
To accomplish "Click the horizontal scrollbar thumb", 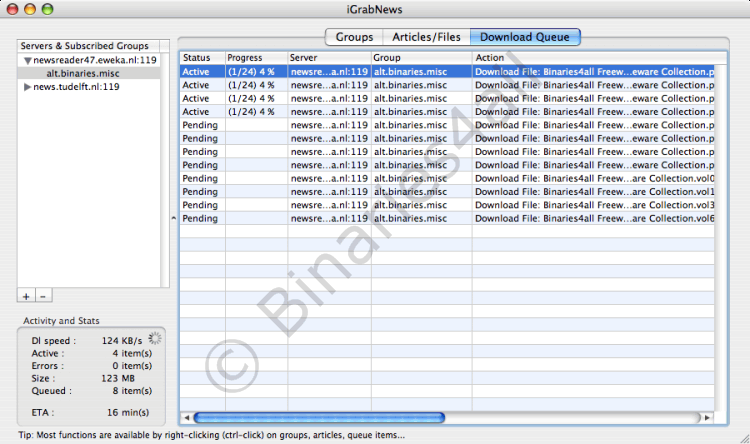I will pos(319,418).
